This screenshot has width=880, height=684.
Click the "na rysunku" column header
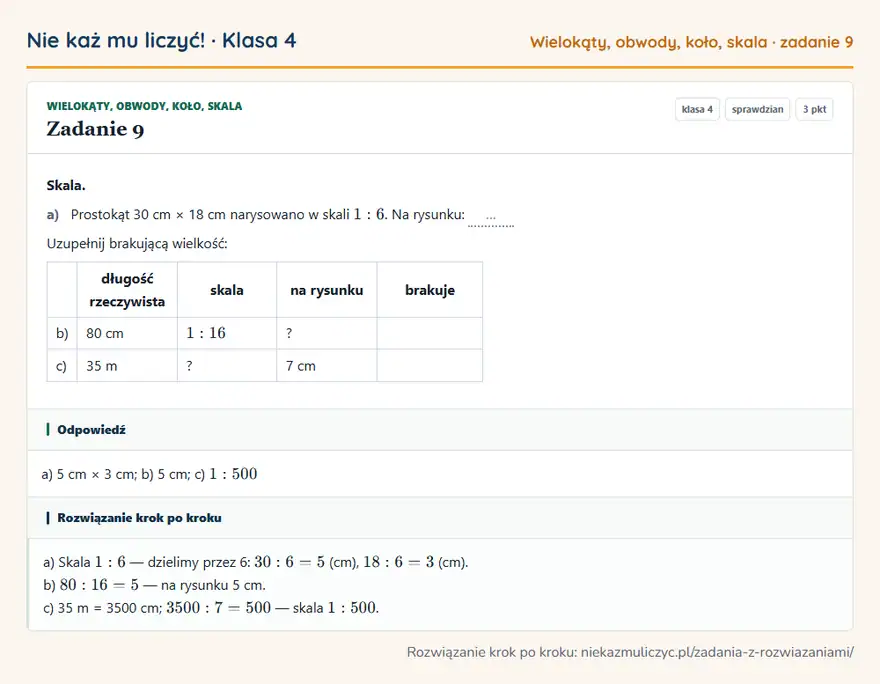click(327, 290)
